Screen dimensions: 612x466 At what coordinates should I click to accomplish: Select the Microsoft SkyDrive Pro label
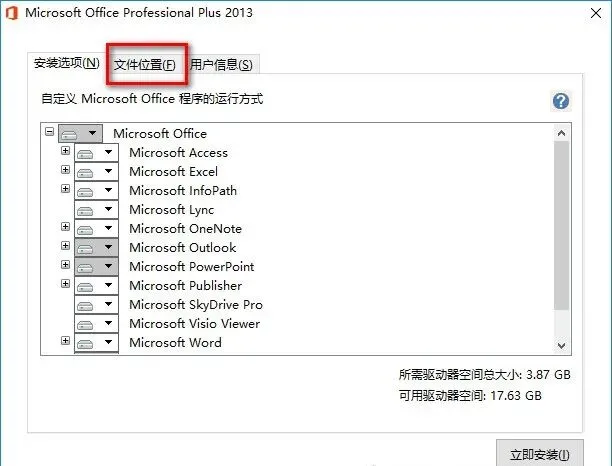[x=196, y=304]
